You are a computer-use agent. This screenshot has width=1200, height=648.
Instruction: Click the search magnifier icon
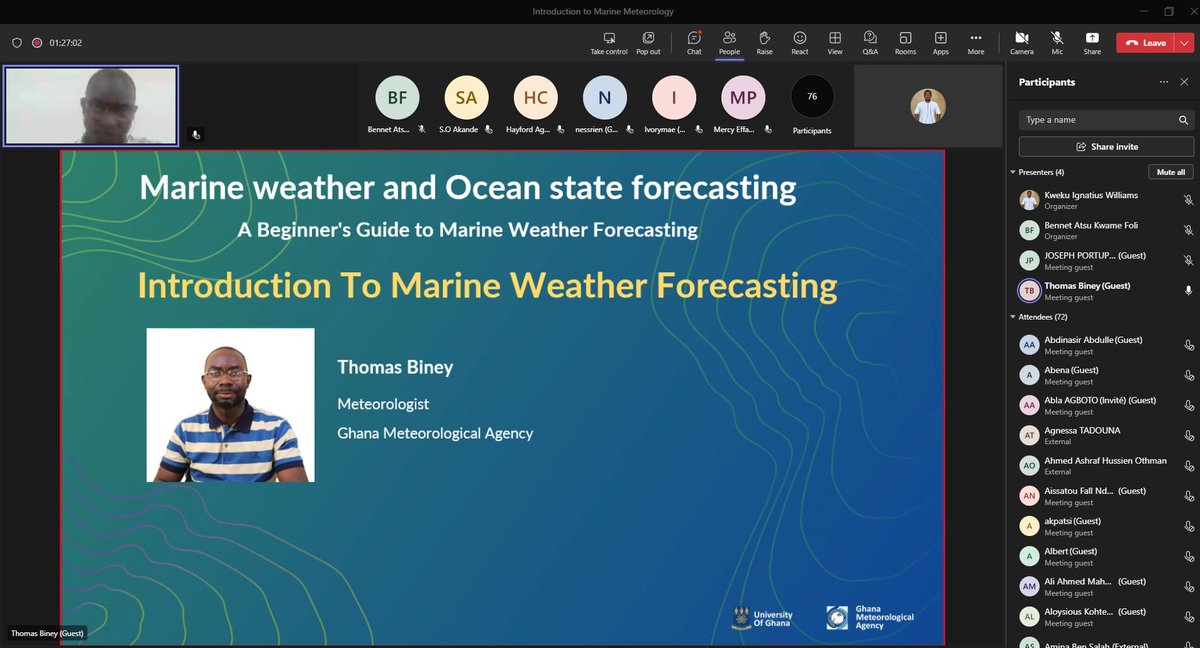point(1183,120)
